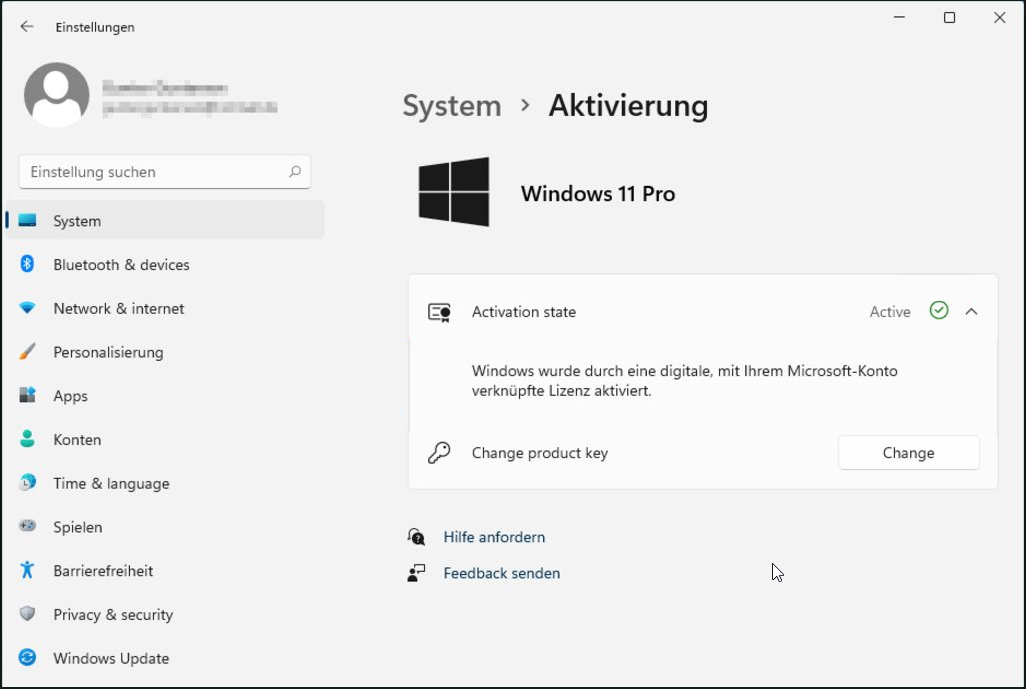This screenshot has width=1026, height=689.
Task: Collapse the Activation state section chevron
Action: pyautogui.click(x=972, y=311)
